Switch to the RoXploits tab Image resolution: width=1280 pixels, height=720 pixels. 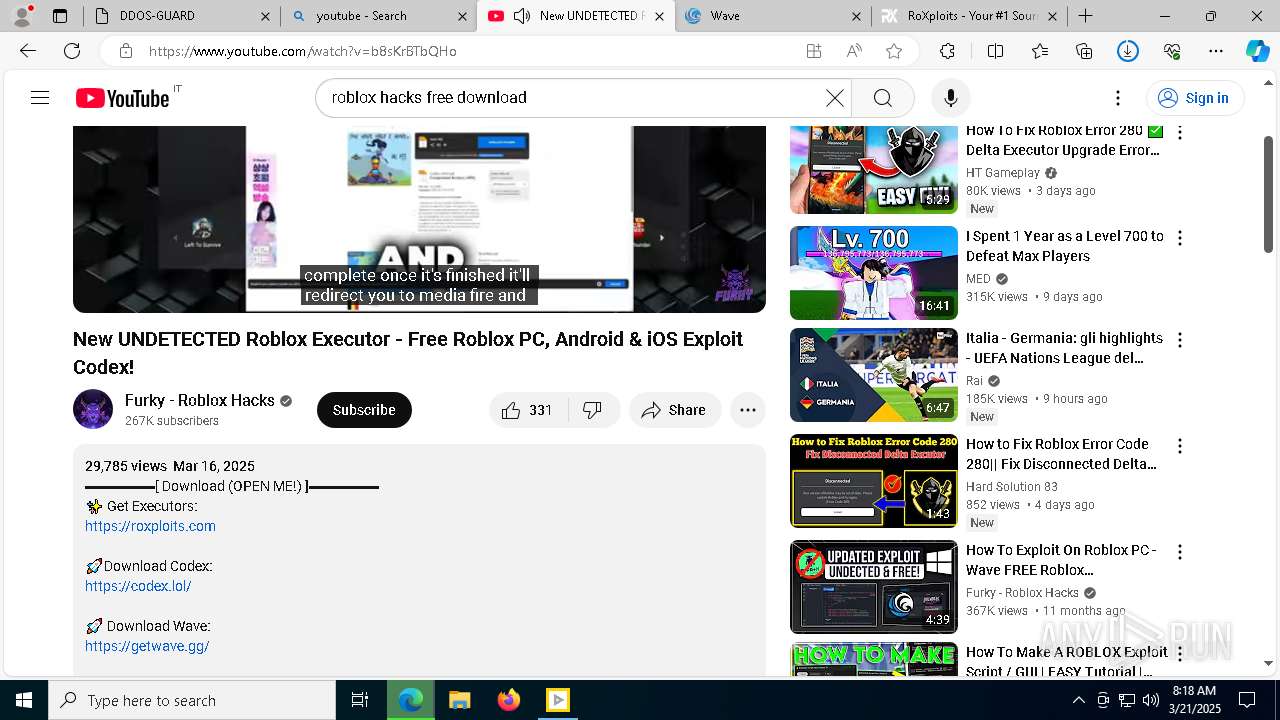970,16
